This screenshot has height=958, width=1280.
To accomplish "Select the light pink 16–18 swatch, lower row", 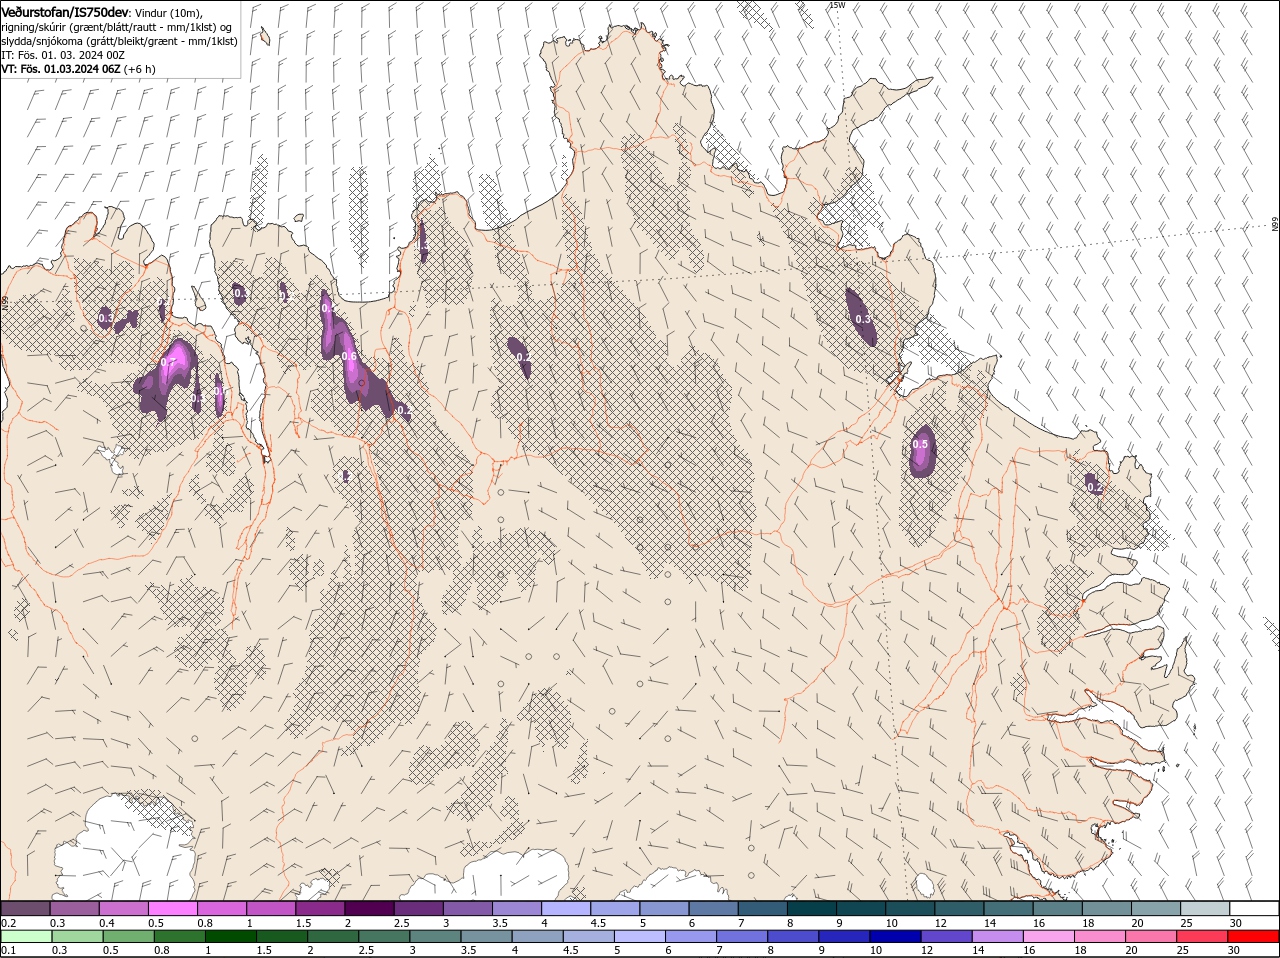I will coord(1050,936).
